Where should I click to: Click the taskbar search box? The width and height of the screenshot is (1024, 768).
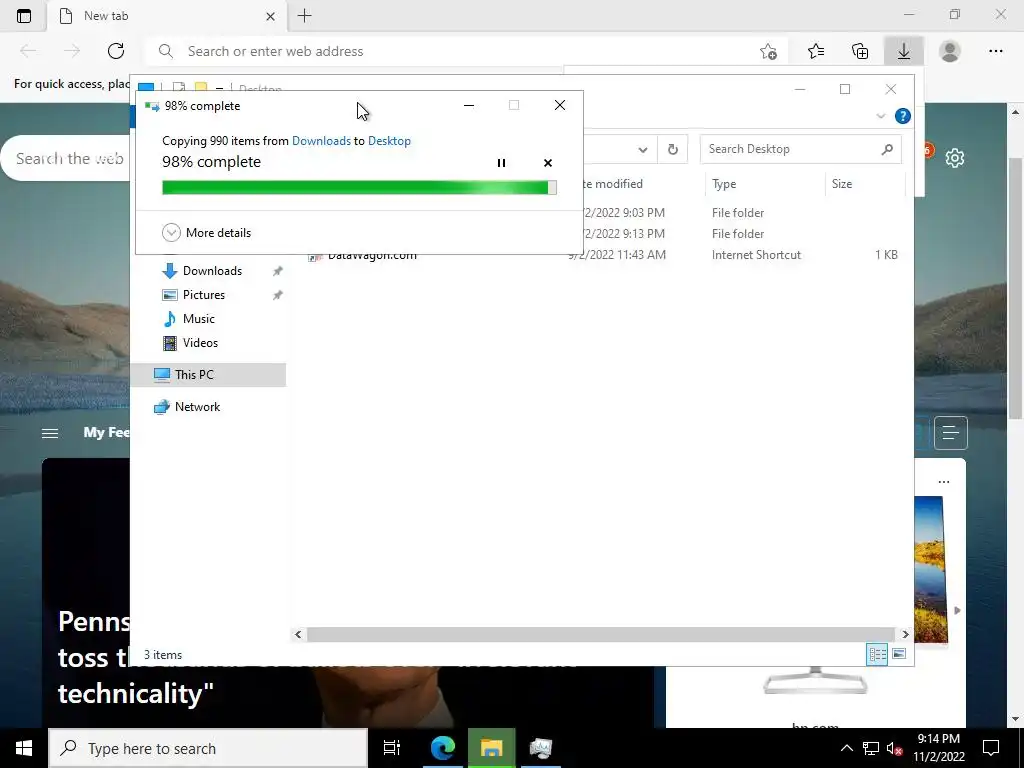click(x=208, y=748)
